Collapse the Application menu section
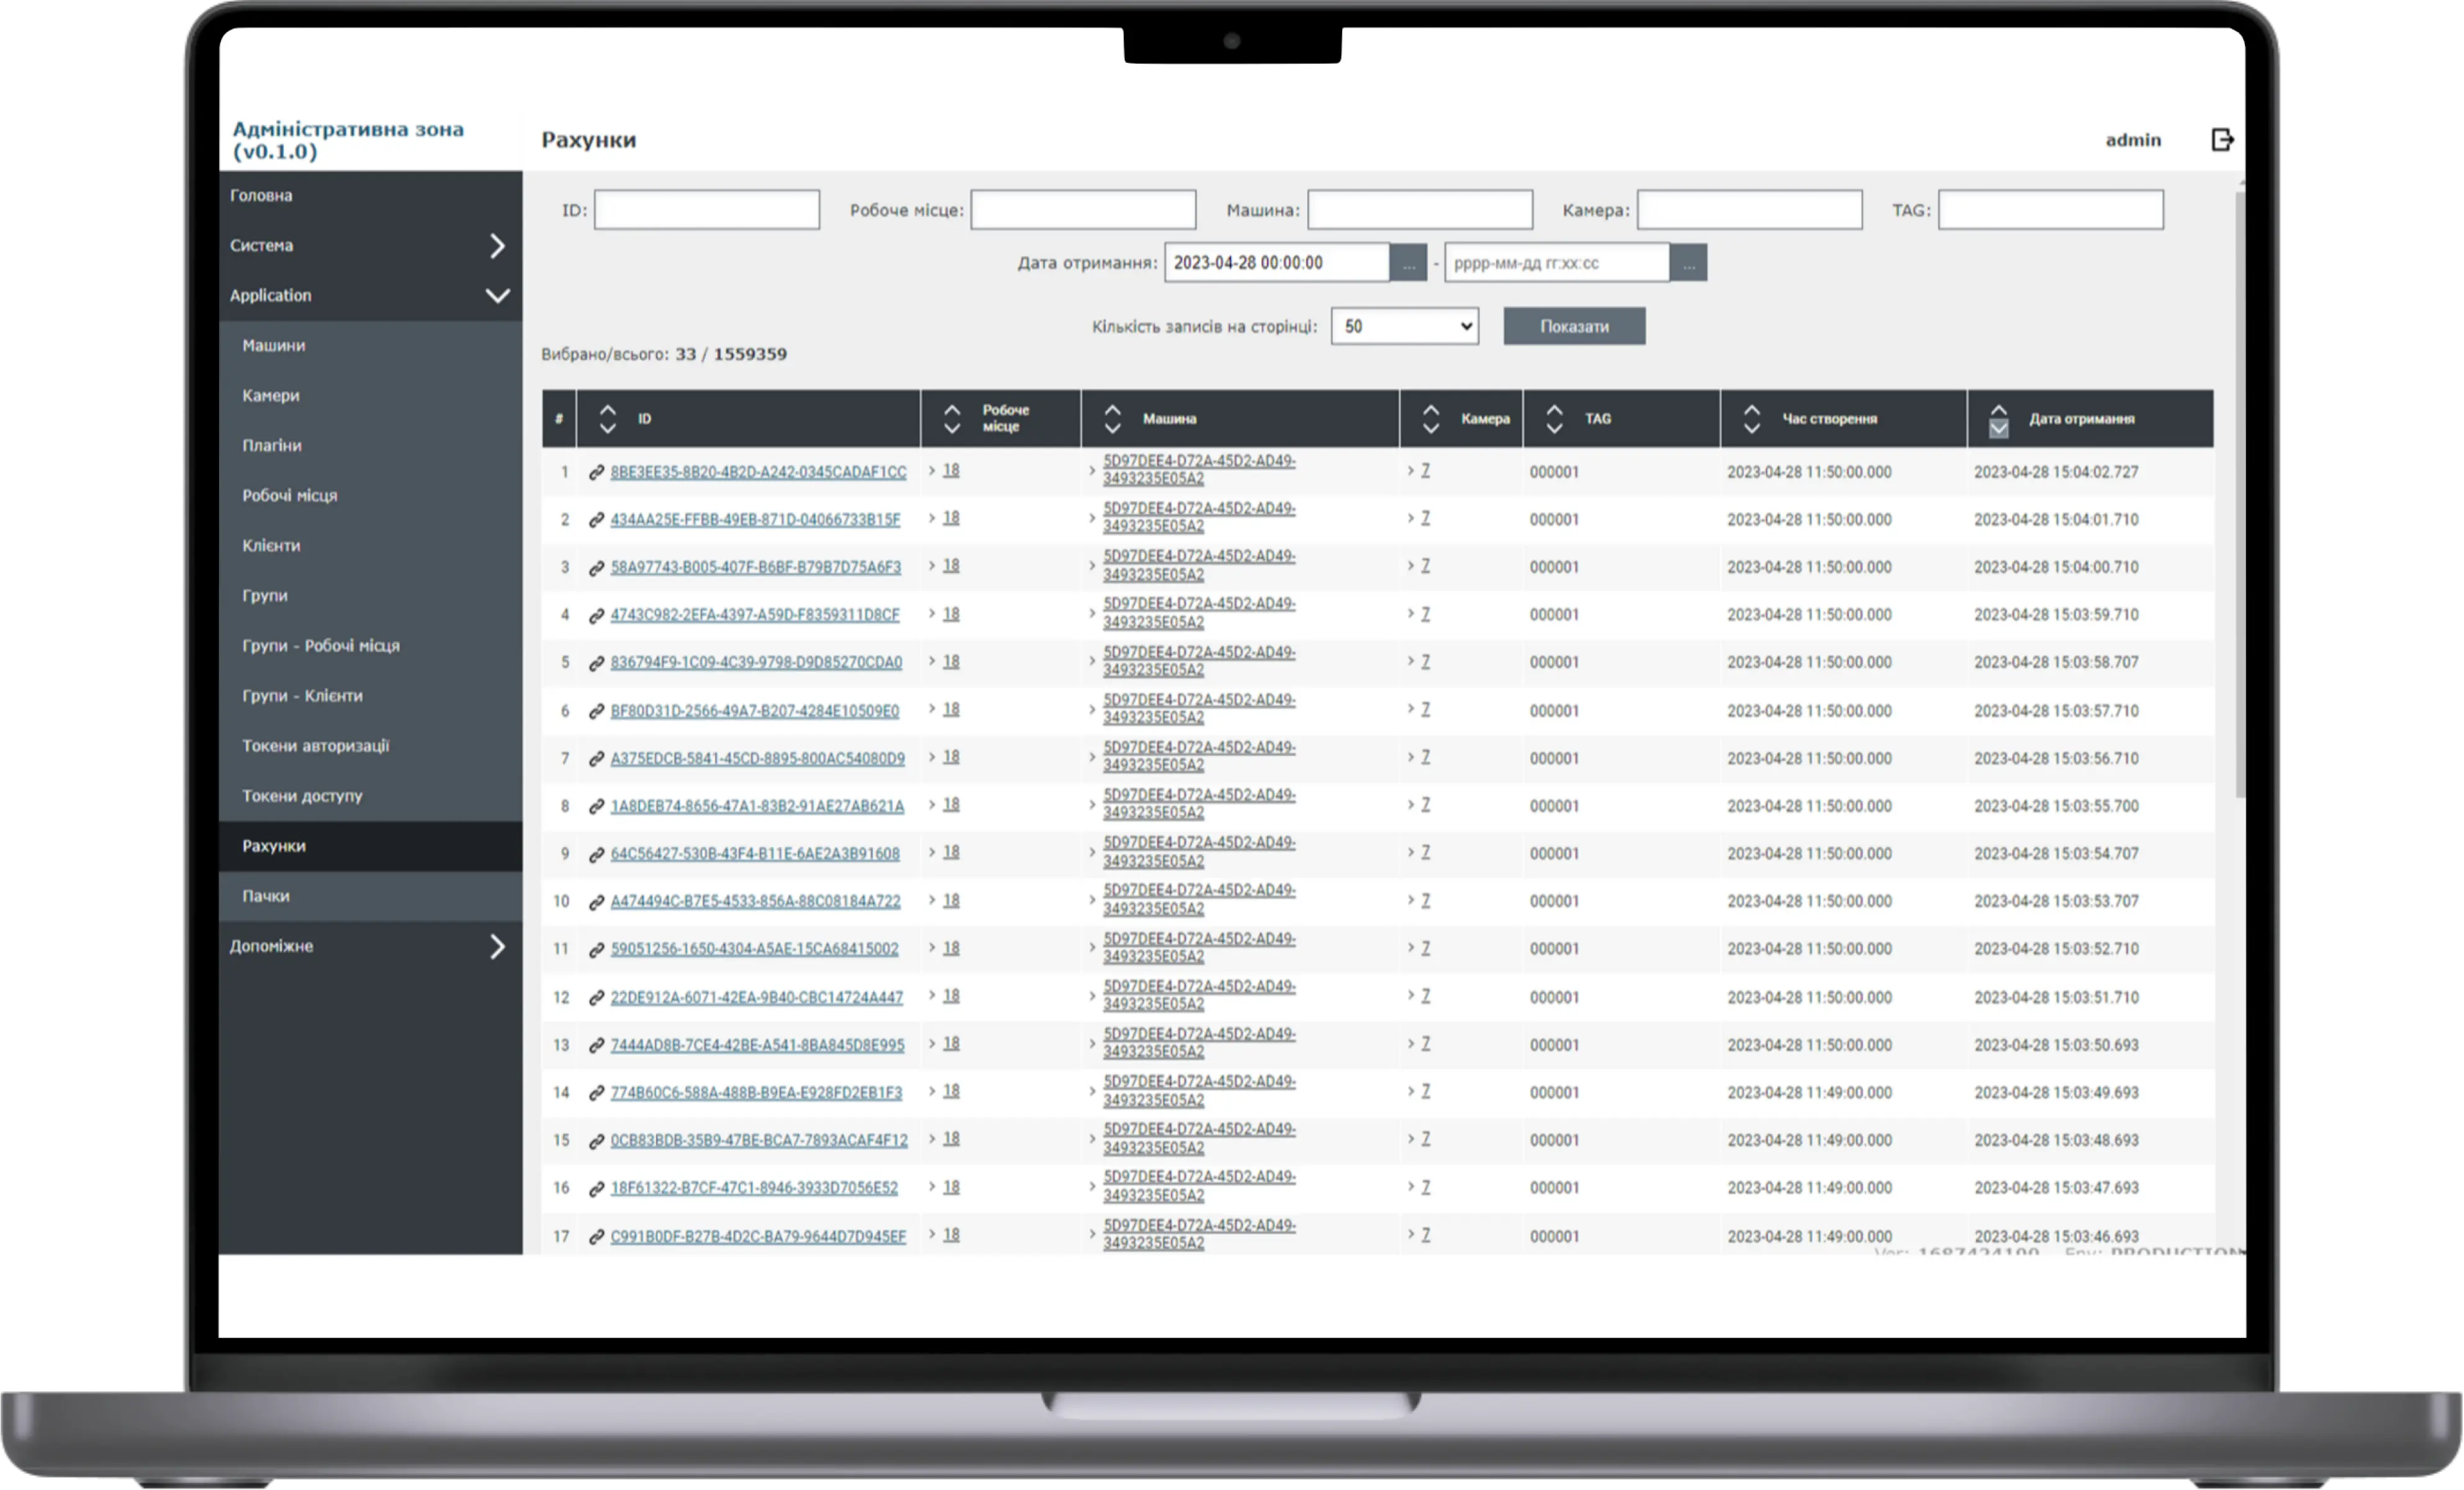The height and width of the screenshot is (1490, 2464). (497, 296)
